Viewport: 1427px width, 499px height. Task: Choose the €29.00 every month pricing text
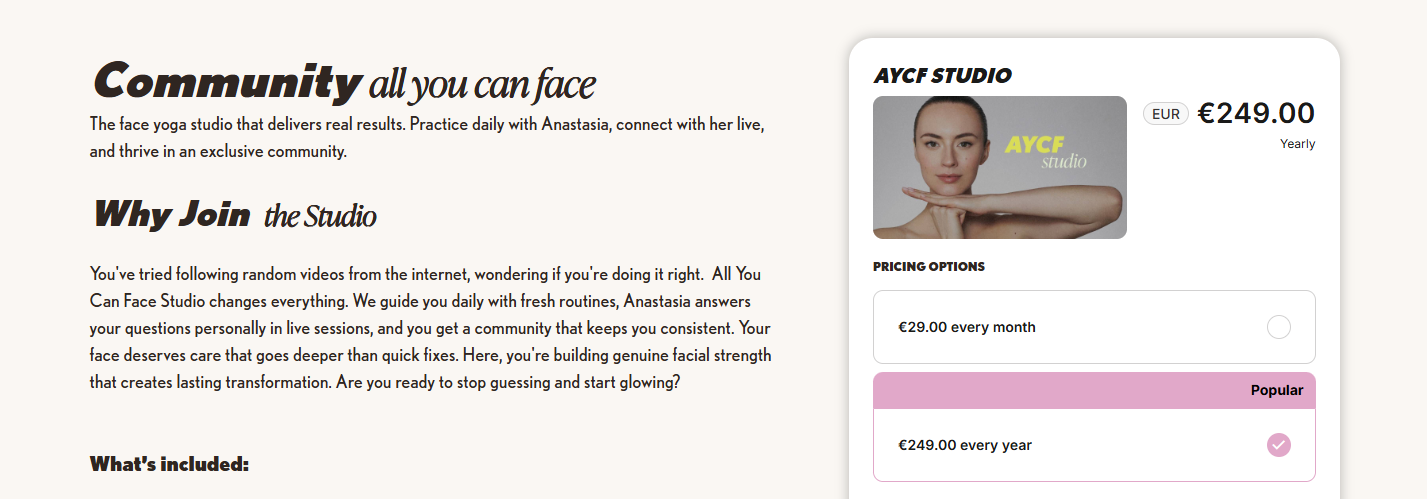tap(967, 327)
